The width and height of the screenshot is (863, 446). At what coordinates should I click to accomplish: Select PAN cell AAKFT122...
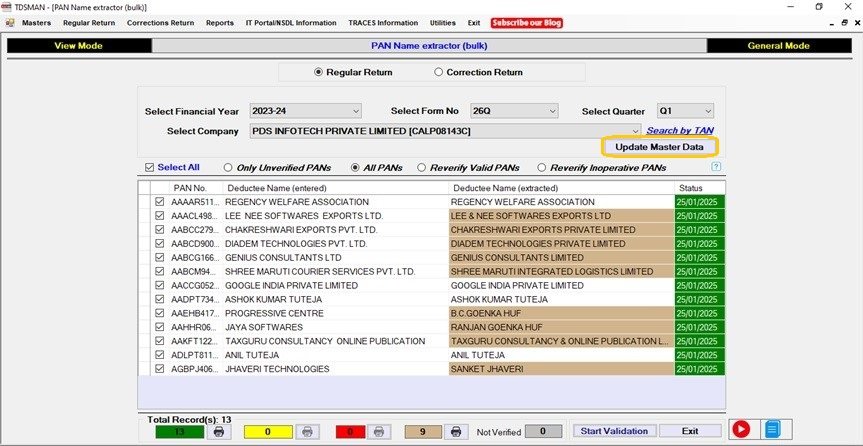point(195,341)
